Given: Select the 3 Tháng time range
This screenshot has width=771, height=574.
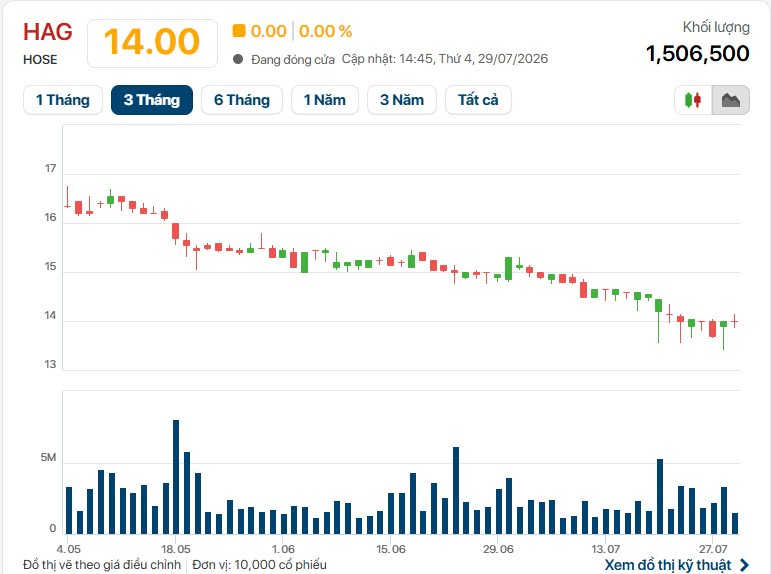Looking at the screenshot, I should 152,100.
